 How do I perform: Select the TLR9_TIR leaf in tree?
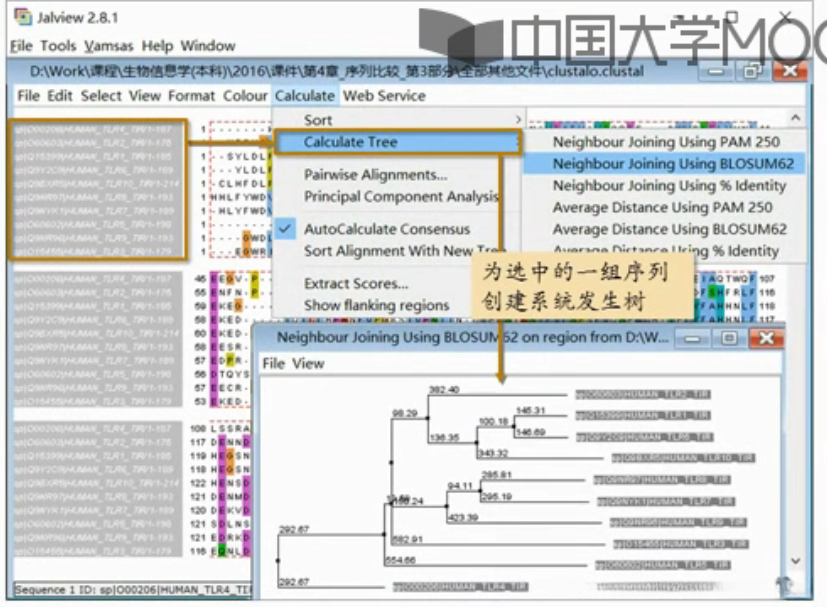[x=678, y=523]
